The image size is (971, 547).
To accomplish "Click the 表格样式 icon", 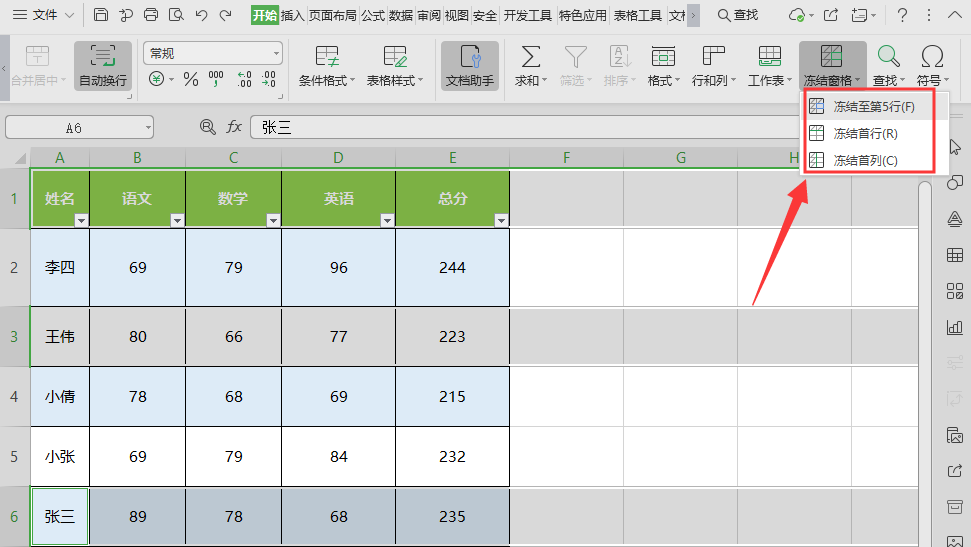I will click(394, 57).
